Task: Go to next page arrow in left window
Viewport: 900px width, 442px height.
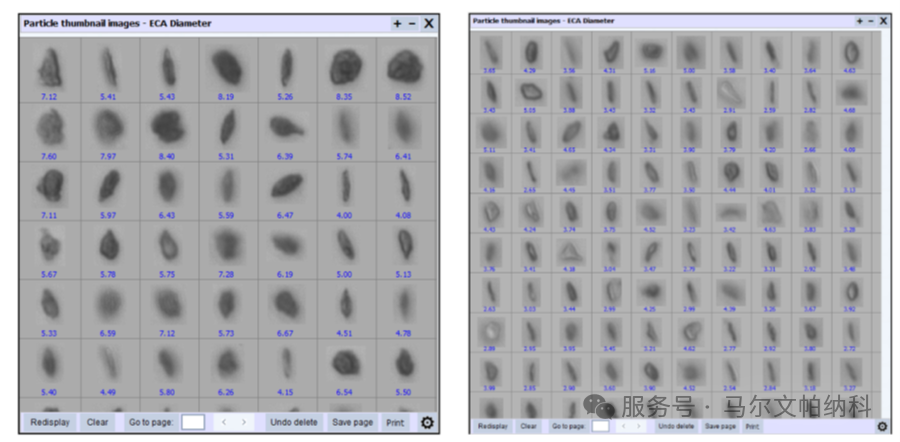Action: click(244, 422)
